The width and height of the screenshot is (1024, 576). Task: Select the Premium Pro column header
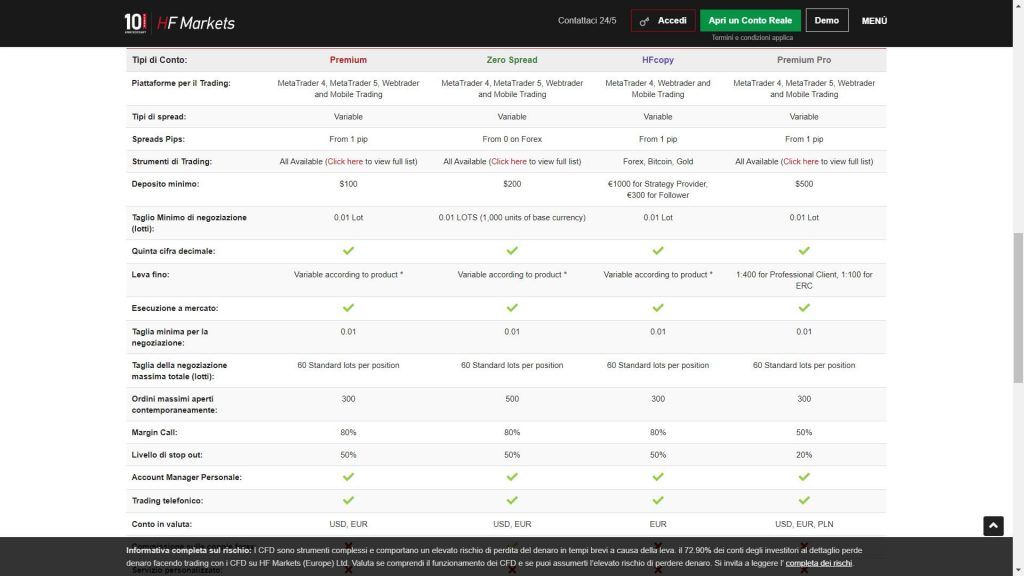tap(804, 60)
